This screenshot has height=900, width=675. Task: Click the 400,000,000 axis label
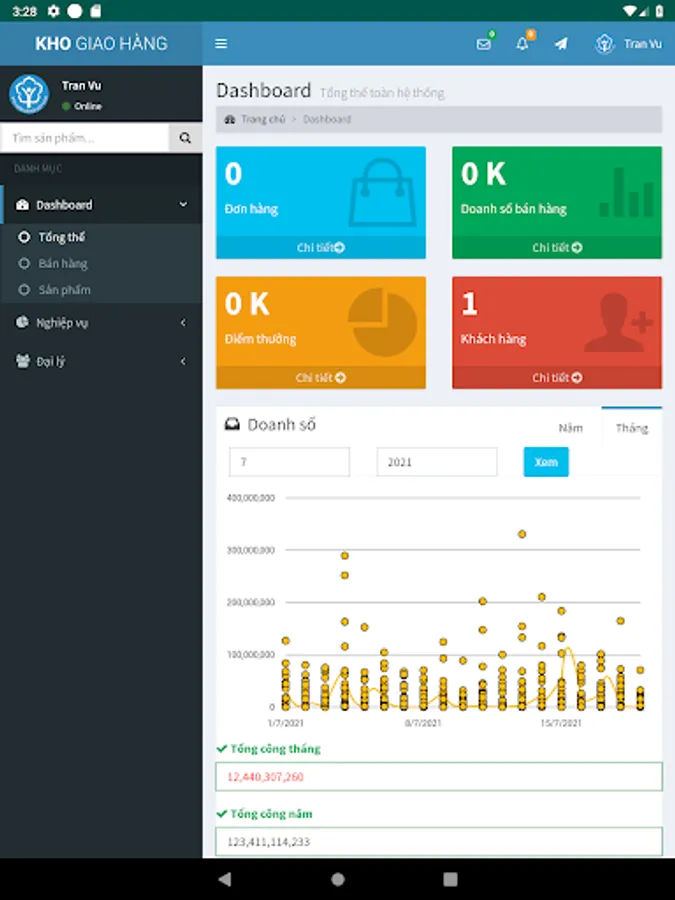(x=251, y=498)
